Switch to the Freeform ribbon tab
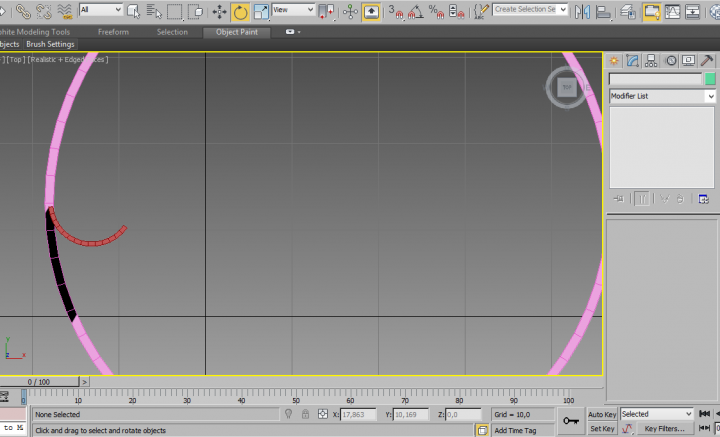Screen dimensions: 720x437 click(112, 32)
